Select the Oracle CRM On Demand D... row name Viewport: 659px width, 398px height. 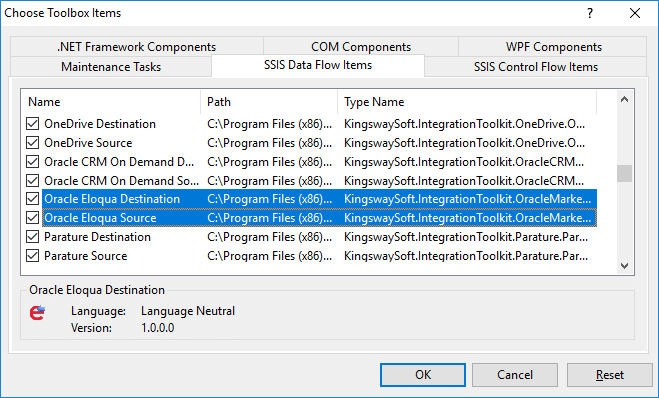pyautogui.click(x=119, y=162)
